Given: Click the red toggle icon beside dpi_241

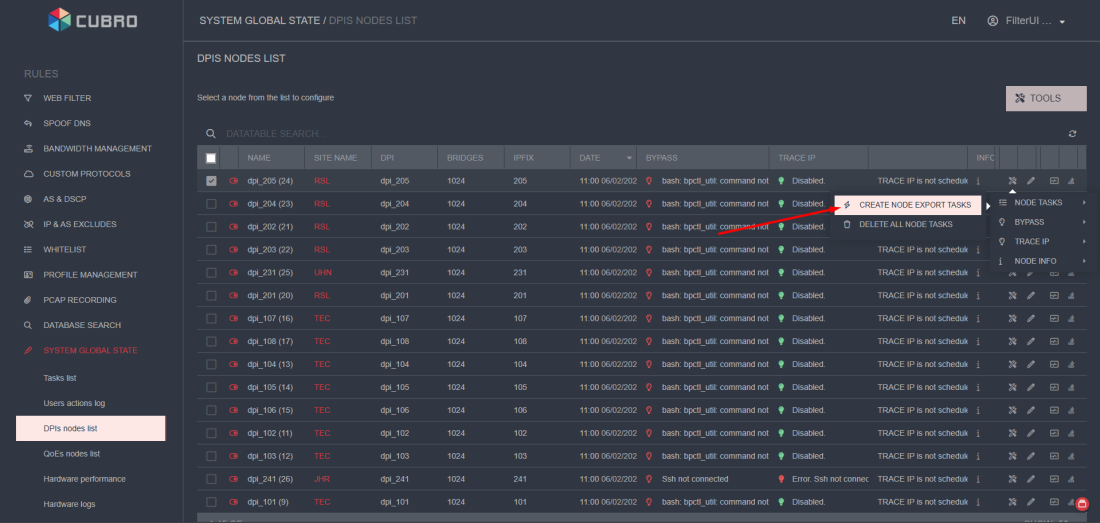Looking at the screenshot, I should (234, 479).
